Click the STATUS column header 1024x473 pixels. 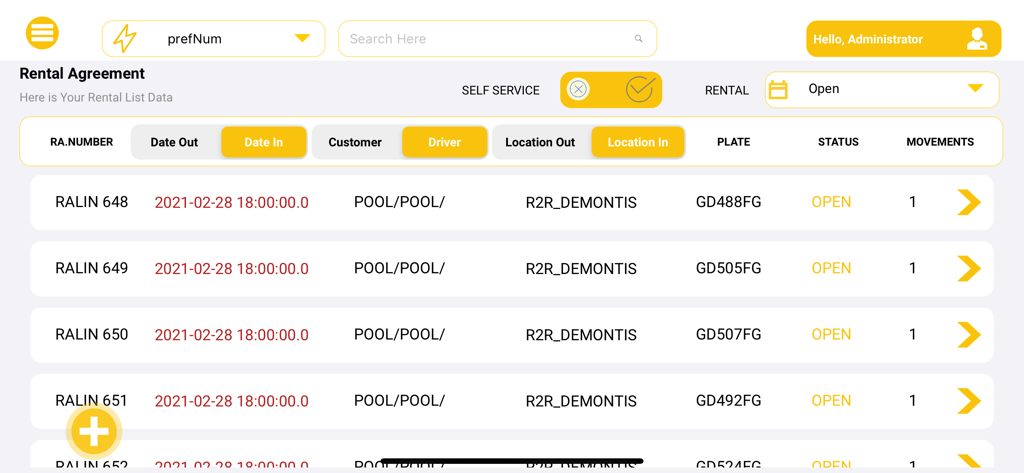(838, 142)
